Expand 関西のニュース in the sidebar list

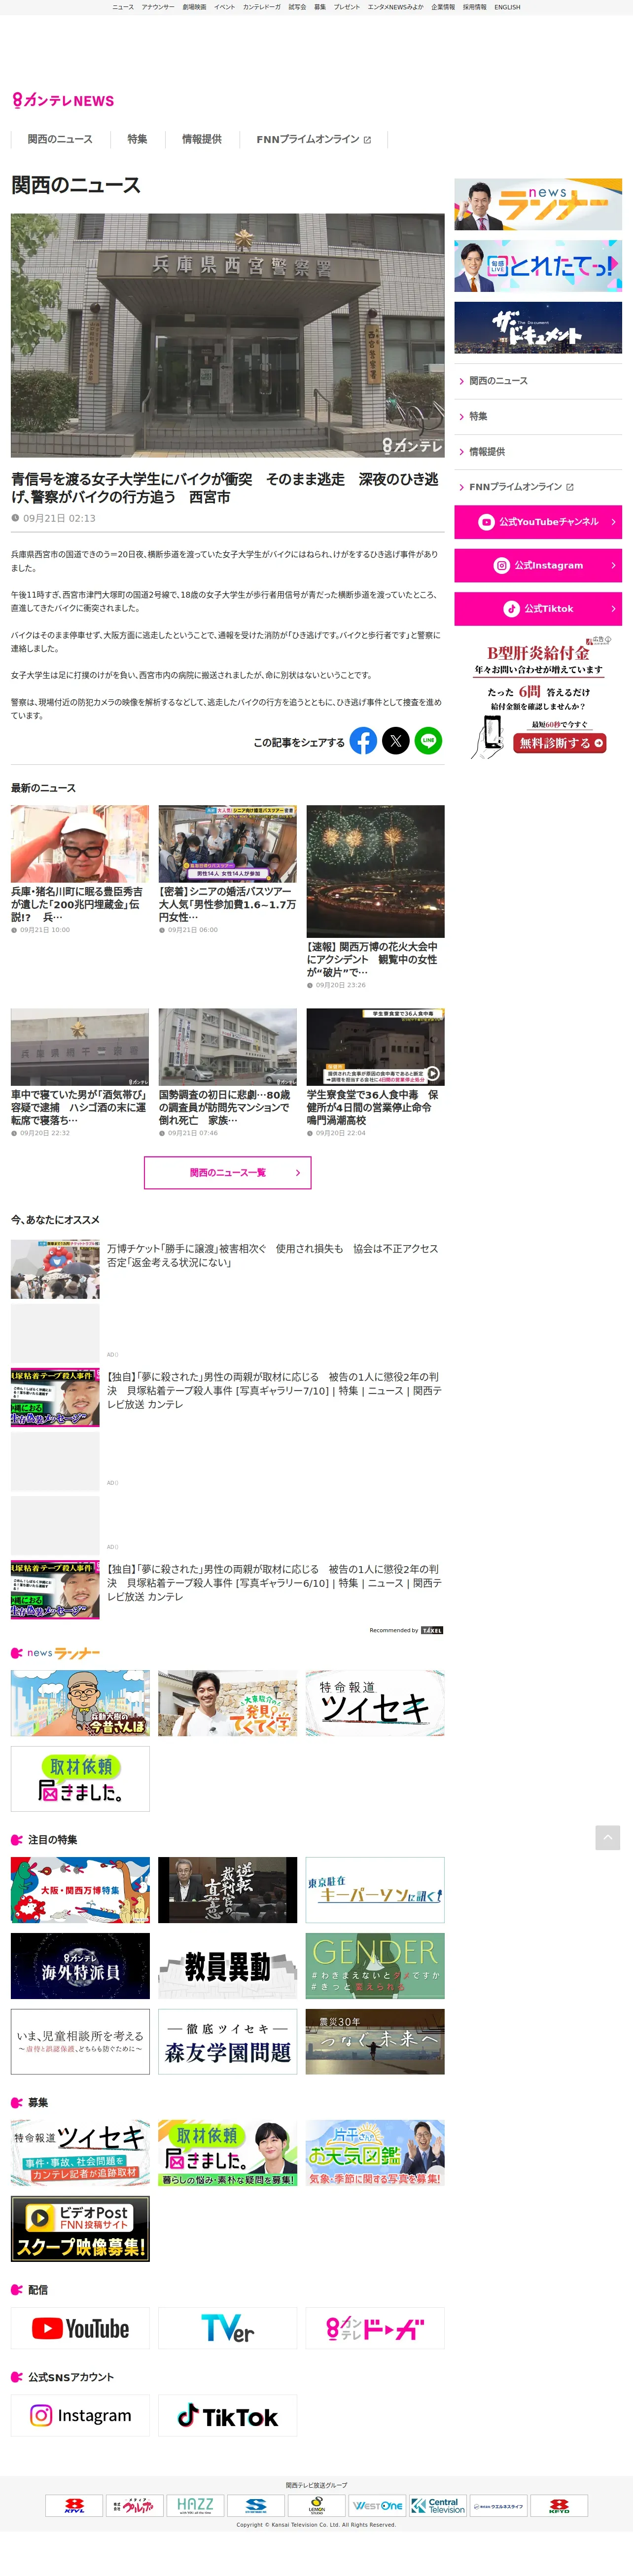pos(538,381)
